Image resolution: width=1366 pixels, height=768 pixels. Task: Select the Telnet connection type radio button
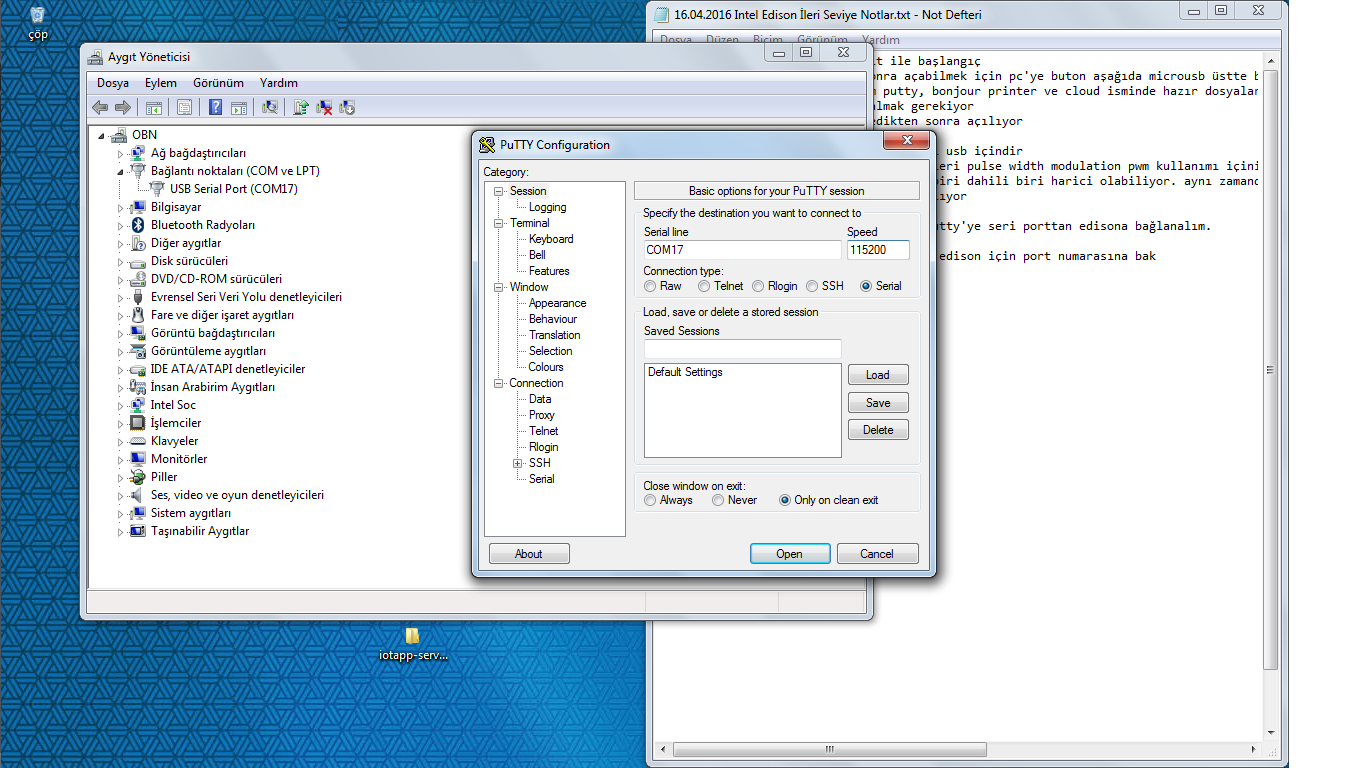tap(704, 286)
